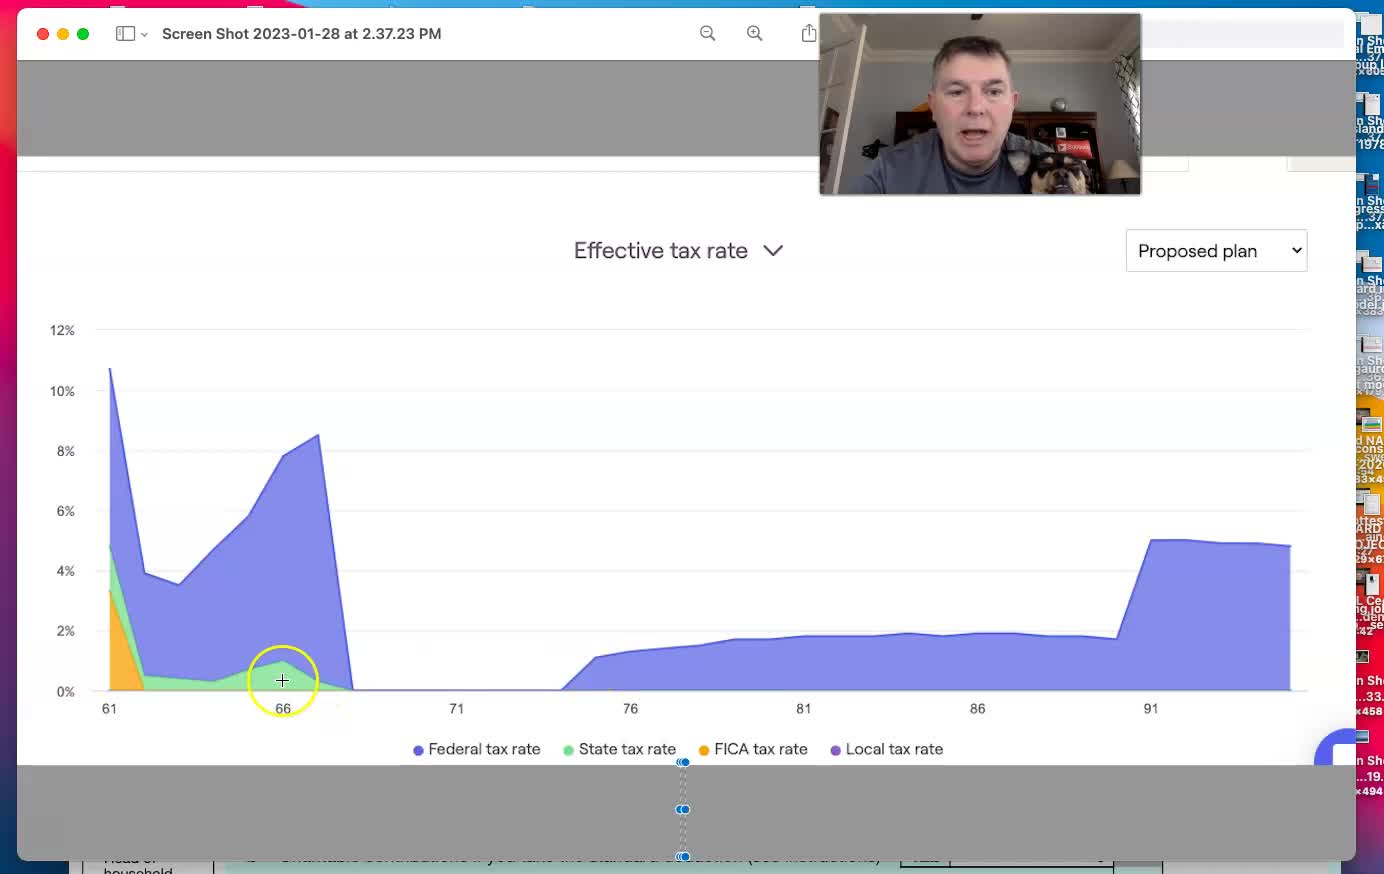Click the 71 label on the age axis
The width and height of the screenshot is (1384, 874).
pyautogui.click(x=456, y=708)
